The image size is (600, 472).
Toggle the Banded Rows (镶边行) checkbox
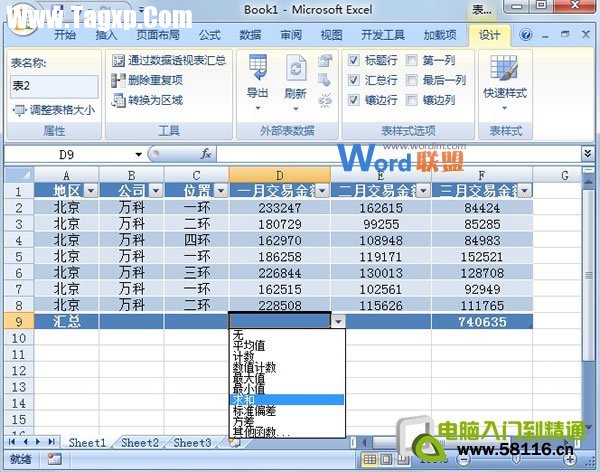[354, 100]
